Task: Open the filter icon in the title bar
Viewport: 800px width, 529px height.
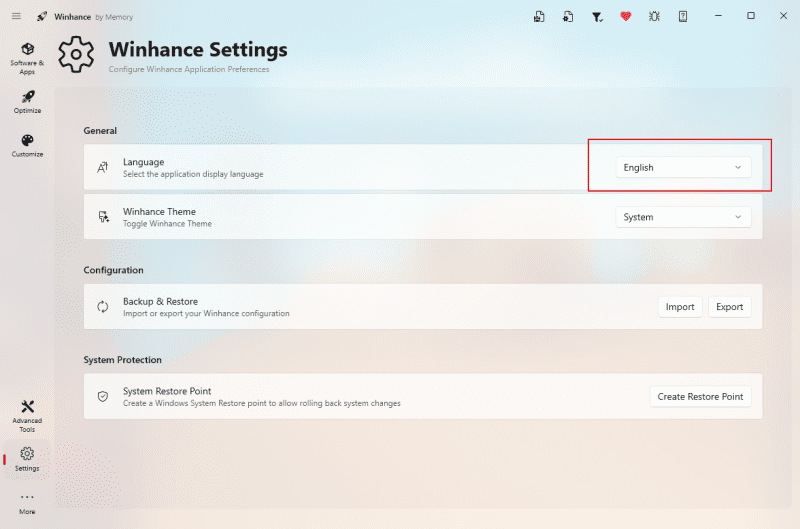Action: [597, 17]
